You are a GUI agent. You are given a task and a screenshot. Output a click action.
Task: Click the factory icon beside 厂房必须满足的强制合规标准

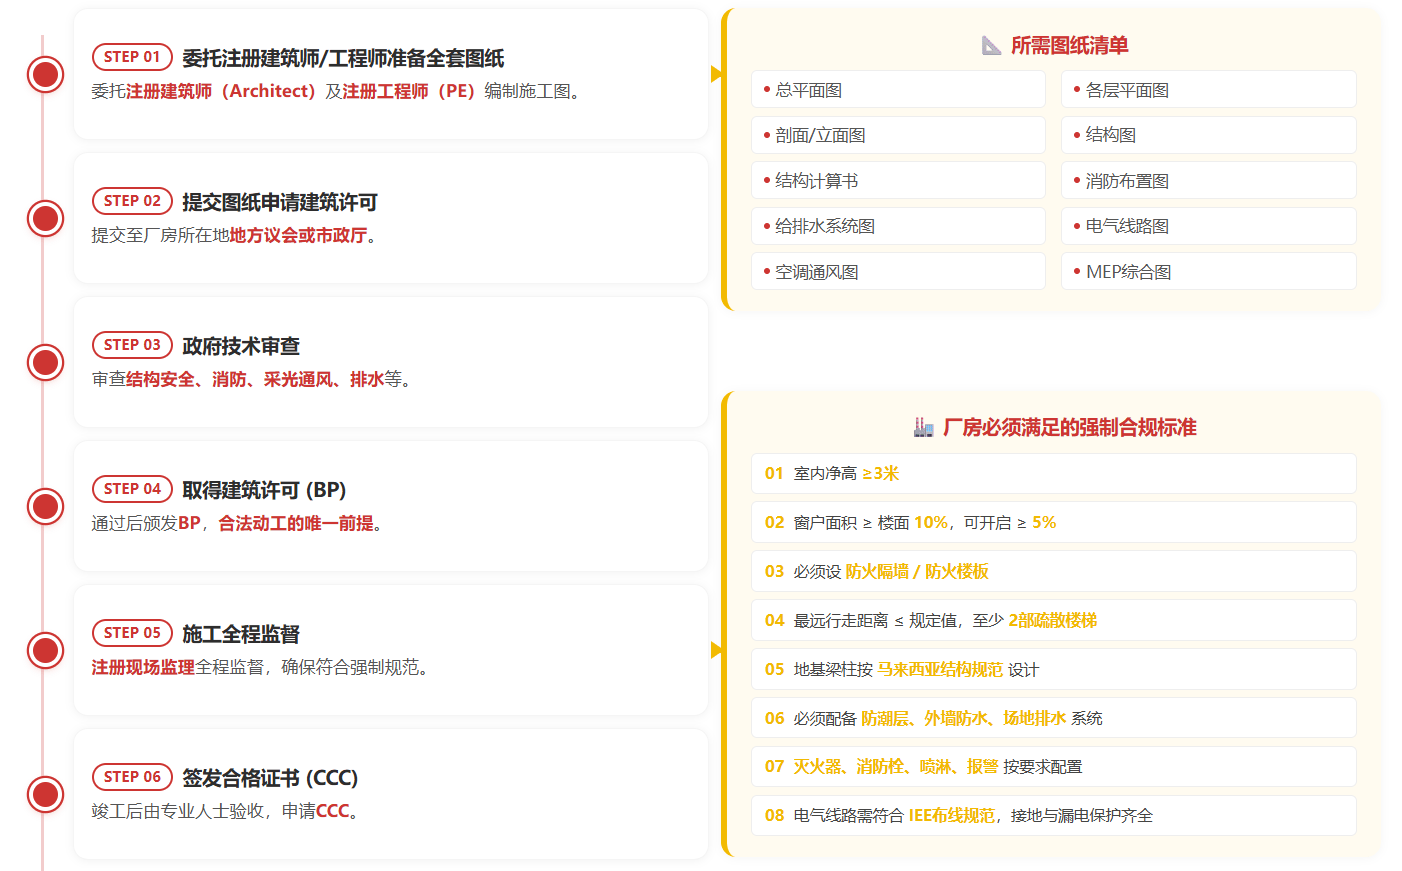[923, 427]
